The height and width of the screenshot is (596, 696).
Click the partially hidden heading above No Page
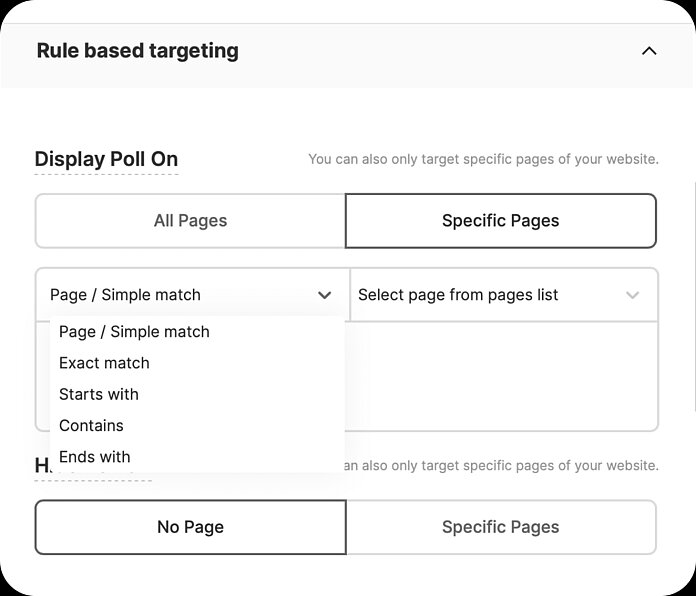[42, 466]
